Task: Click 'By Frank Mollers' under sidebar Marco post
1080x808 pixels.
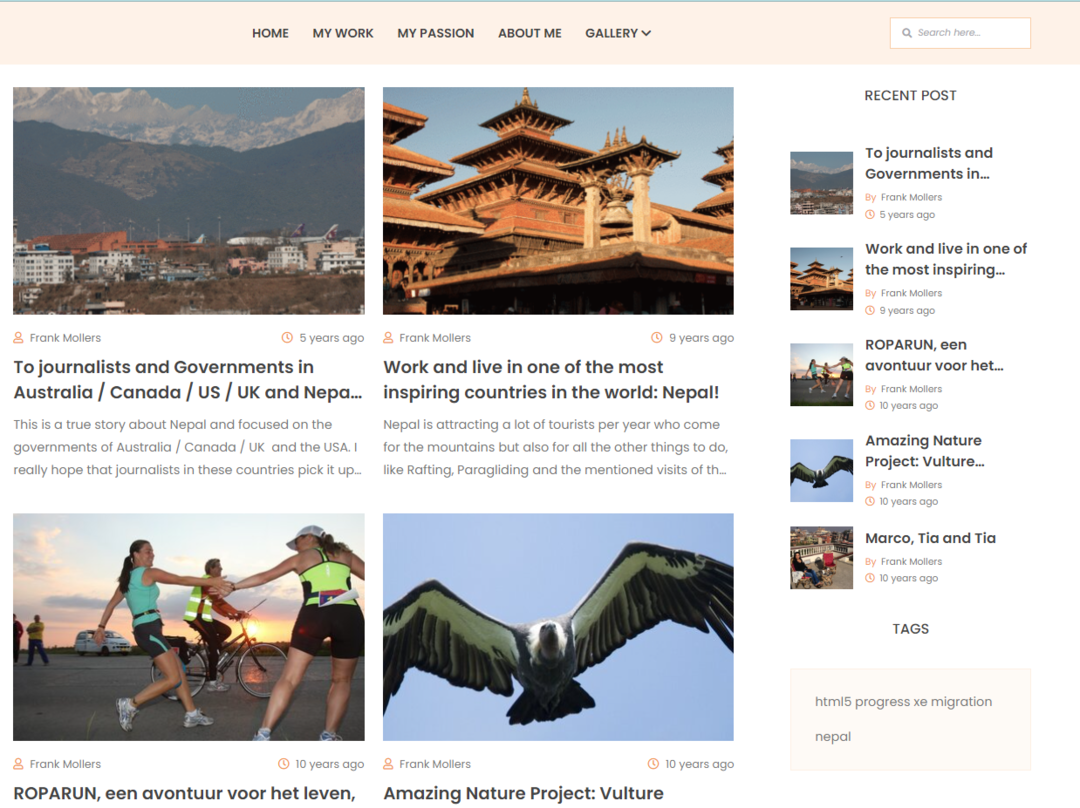Action: (x=904, y=561)
